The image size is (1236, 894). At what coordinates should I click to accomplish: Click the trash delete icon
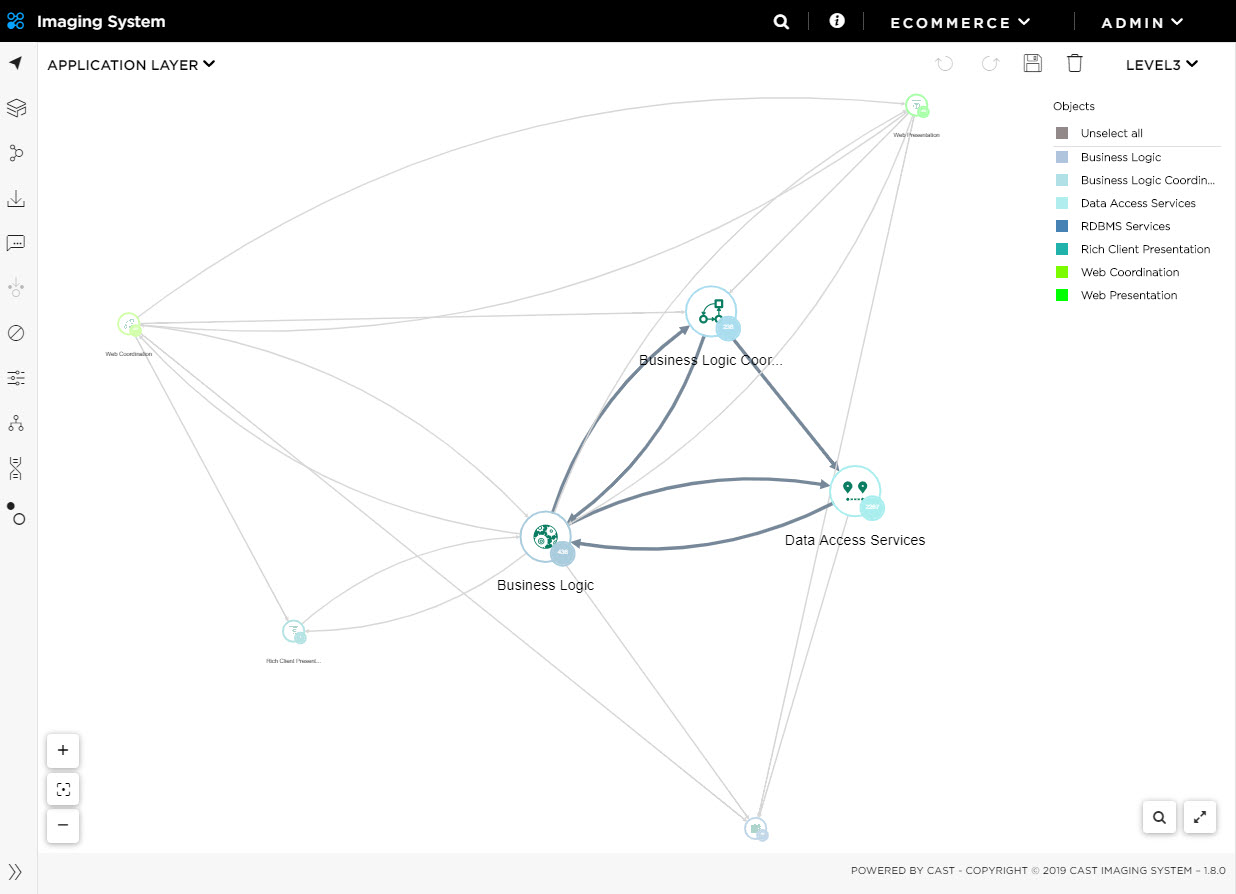pos(1074,64)
